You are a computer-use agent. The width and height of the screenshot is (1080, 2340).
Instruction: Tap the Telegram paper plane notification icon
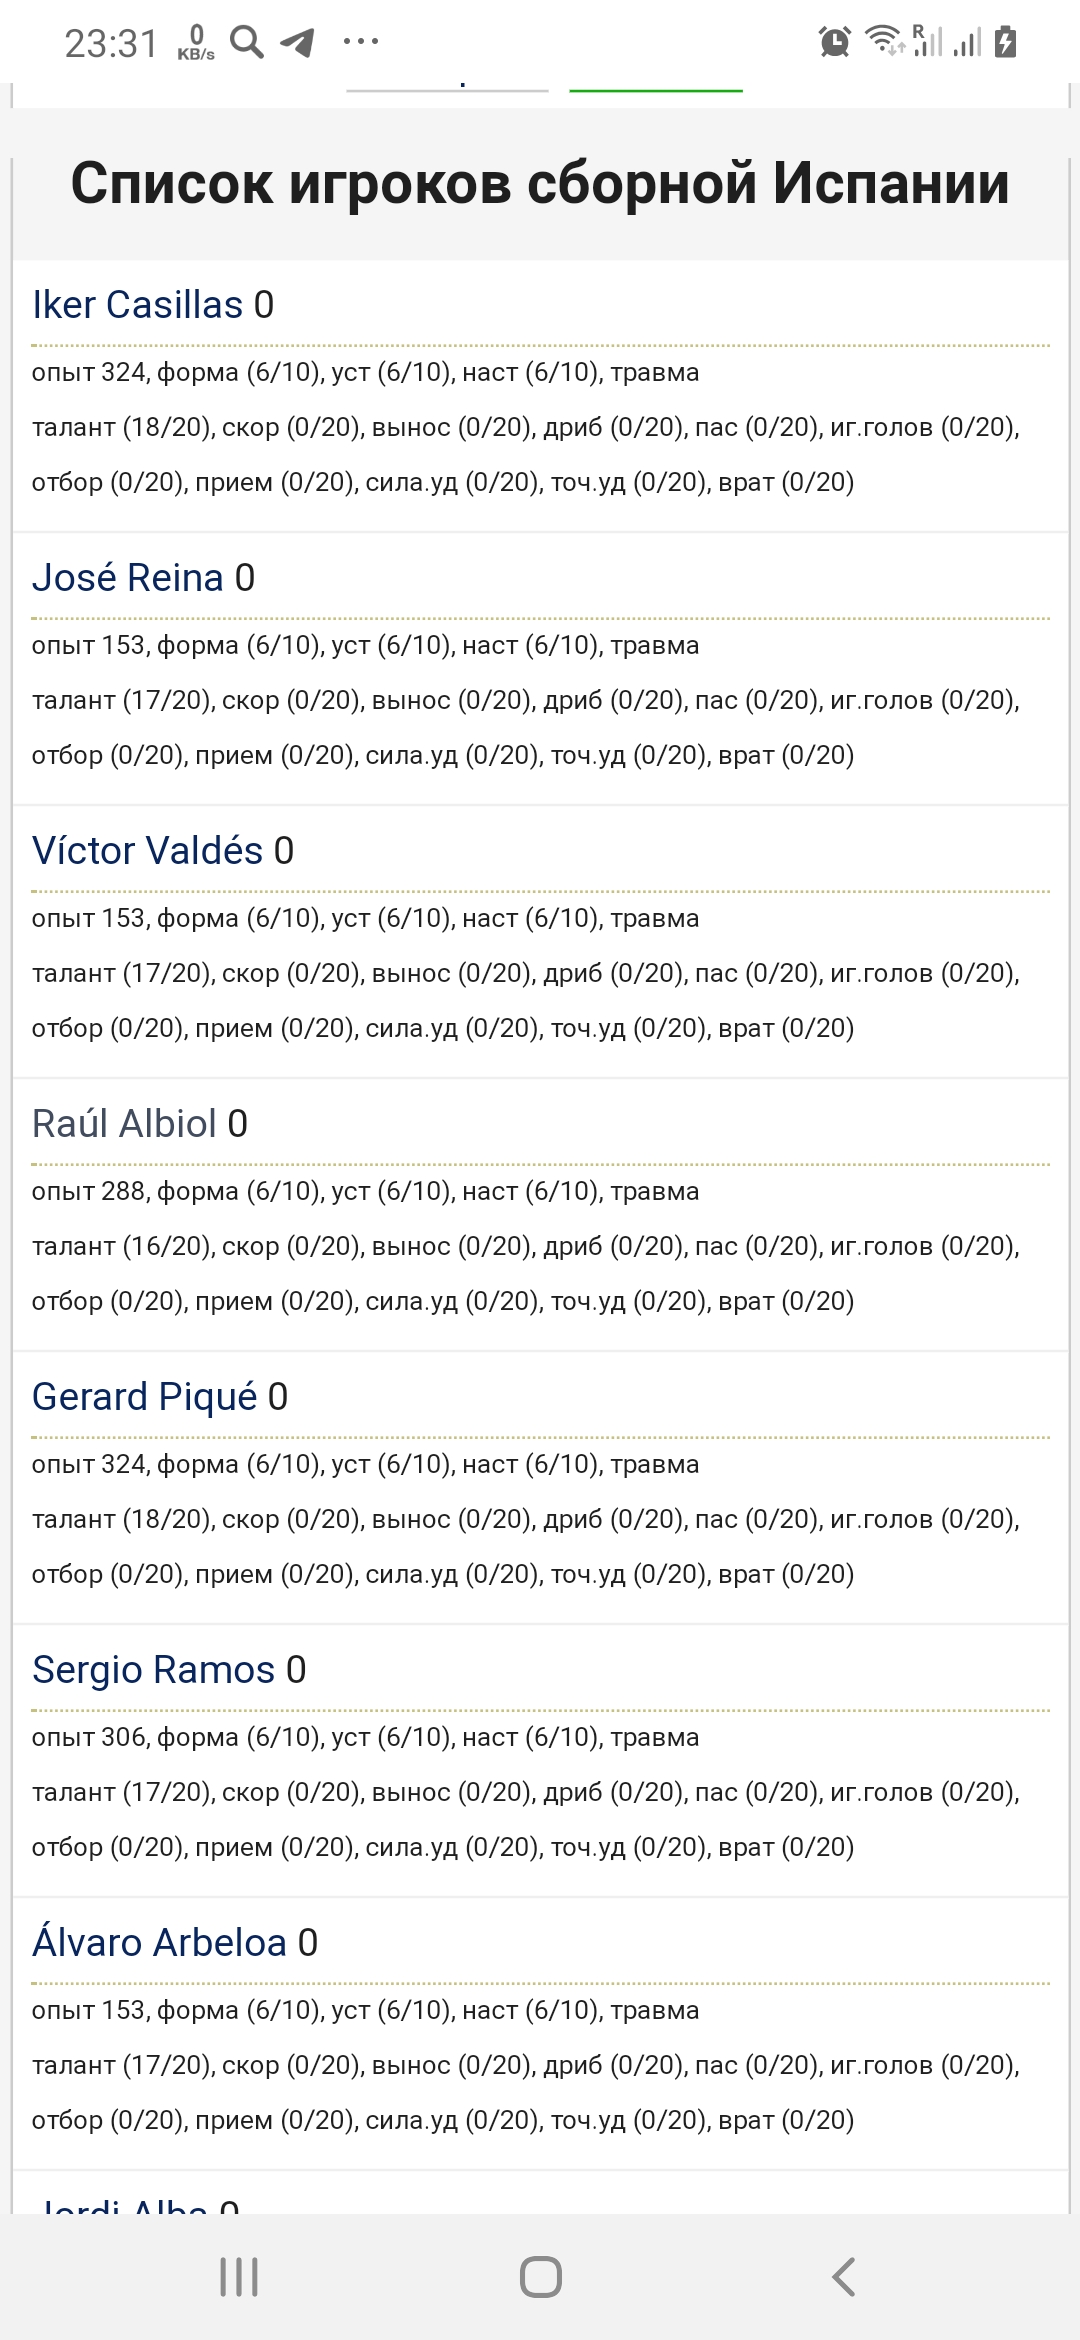coord(297,42)
